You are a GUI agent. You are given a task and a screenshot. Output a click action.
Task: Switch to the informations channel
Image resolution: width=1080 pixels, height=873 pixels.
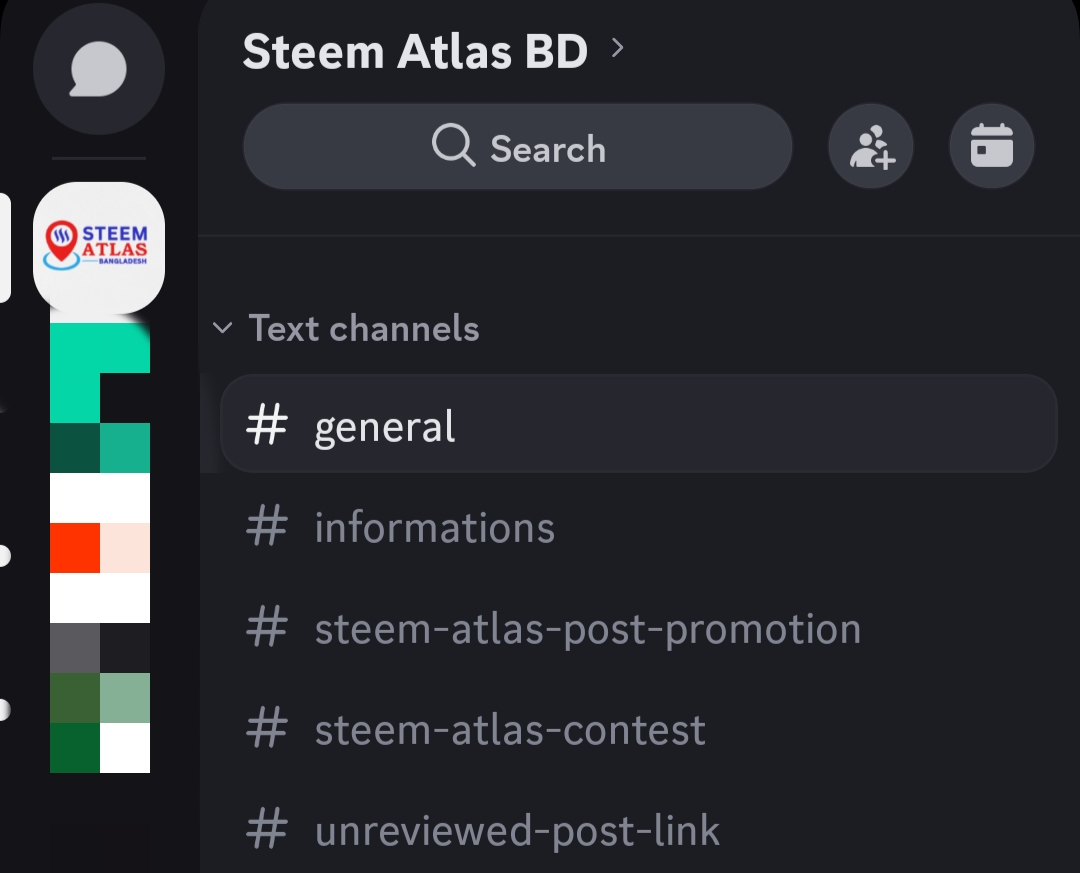(434, 528)
